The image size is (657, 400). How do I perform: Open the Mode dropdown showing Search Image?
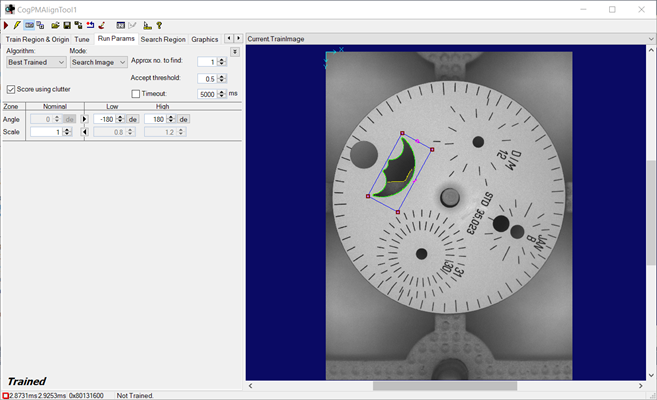pos(96,62)
